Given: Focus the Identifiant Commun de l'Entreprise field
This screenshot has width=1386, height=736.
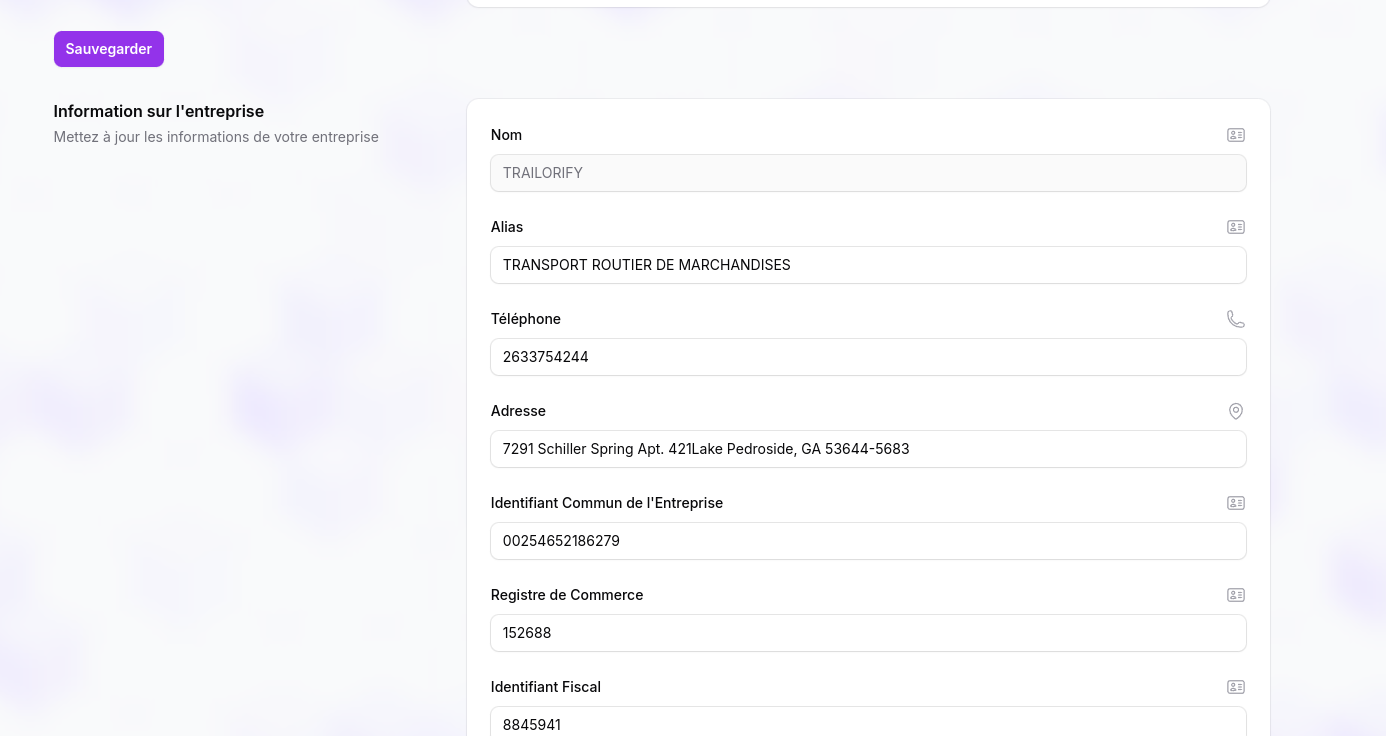Looking at the screenshot, I should tap(867, 541).
